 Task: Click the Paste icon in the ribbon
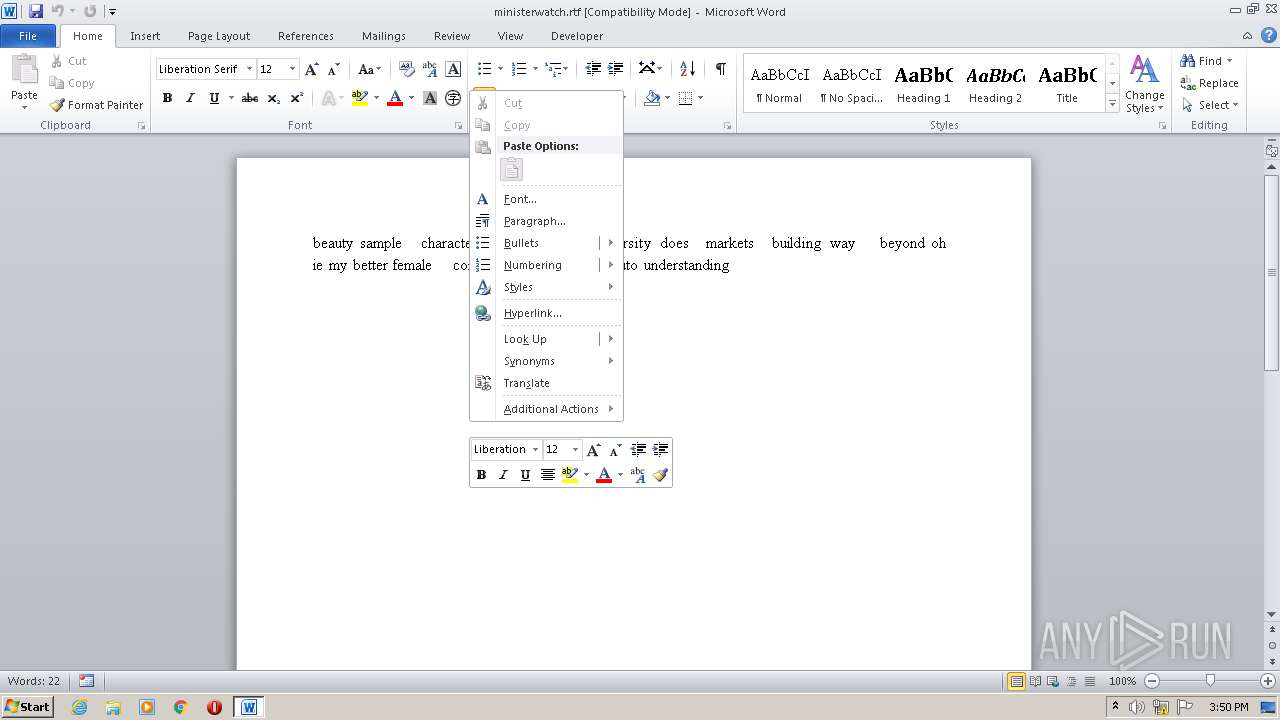click(x=24, y=70)
